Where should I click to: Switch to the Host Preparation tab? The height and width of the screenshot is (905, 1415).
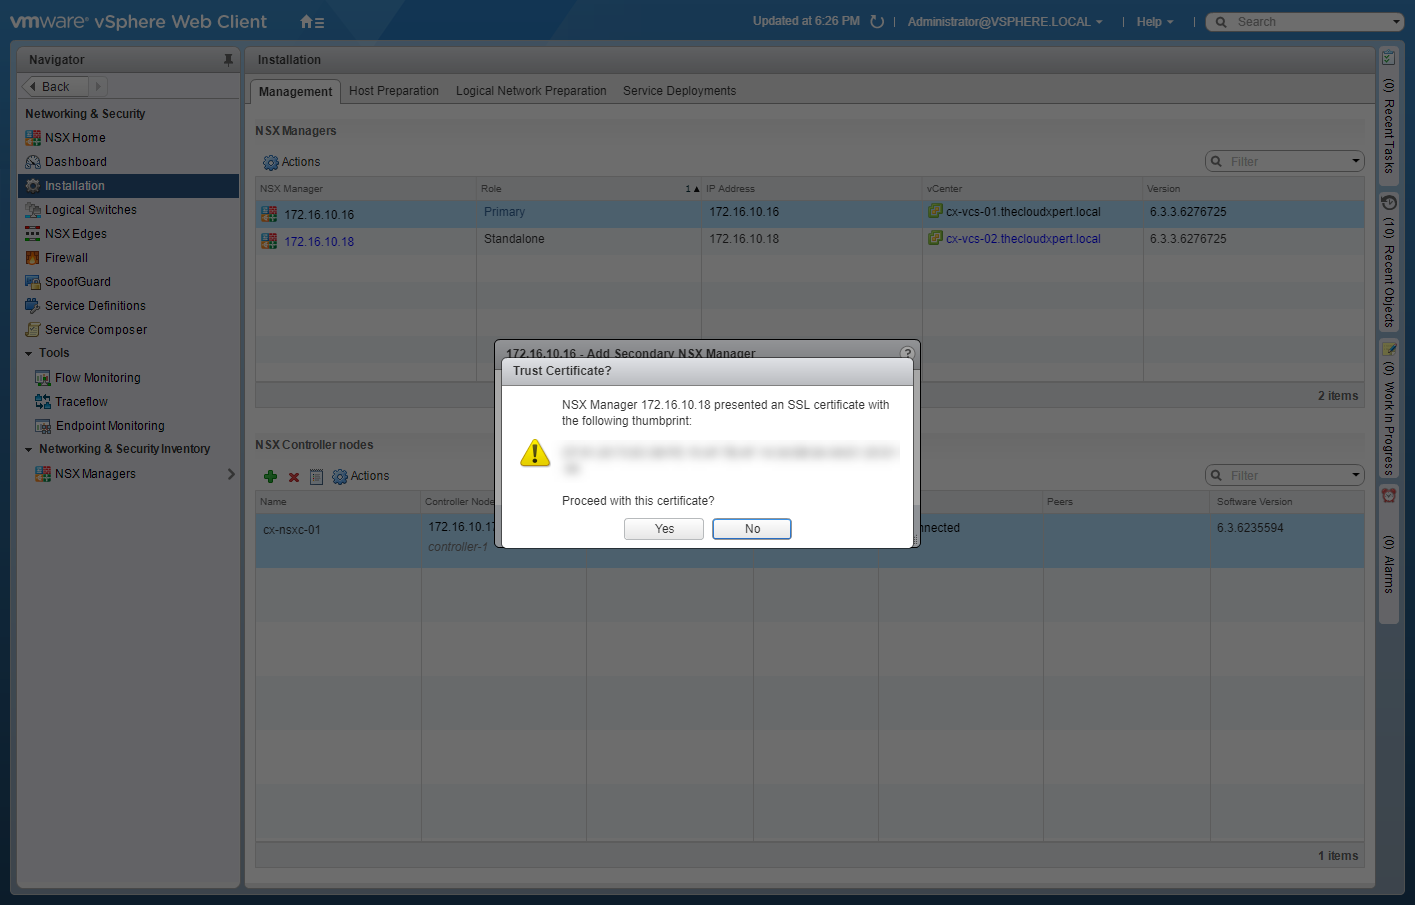[x=393, y=91]
